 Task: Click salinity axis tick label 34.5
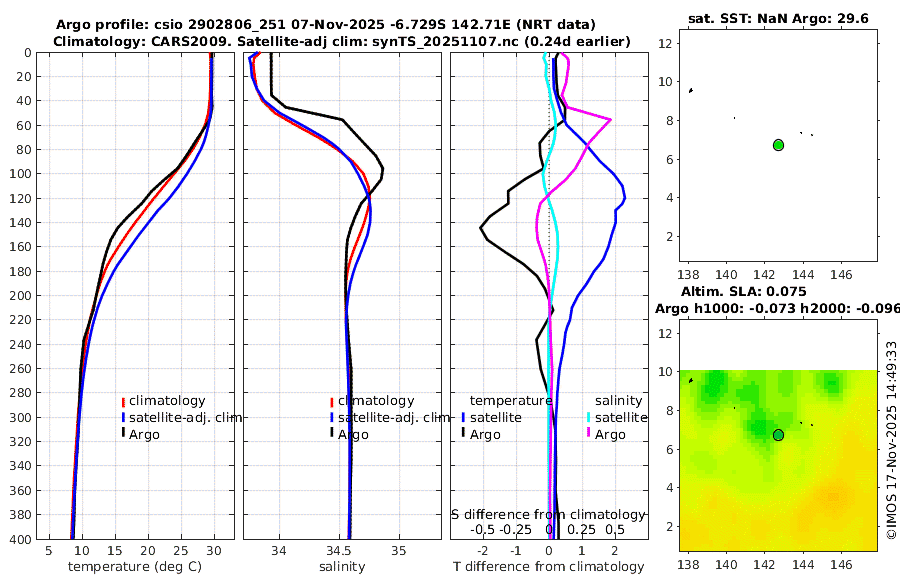[339, 551]
